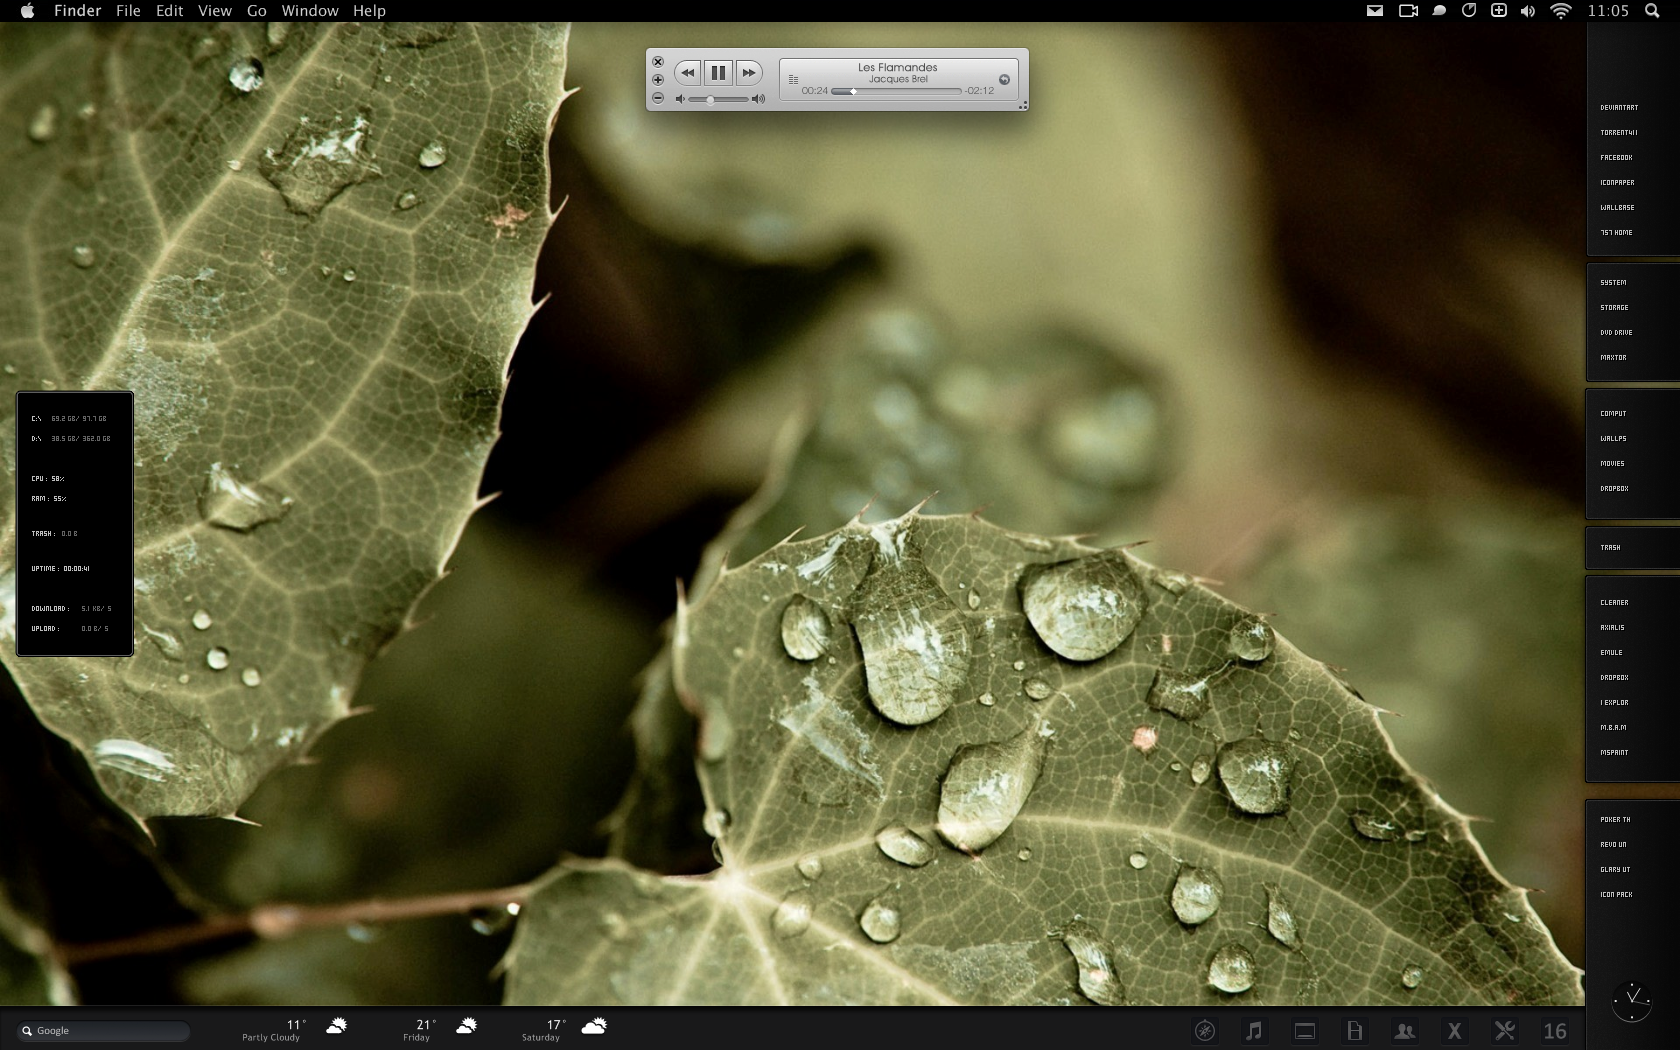
Task: Open the Wi-Fi menu bar icon
Action: 1560,11
